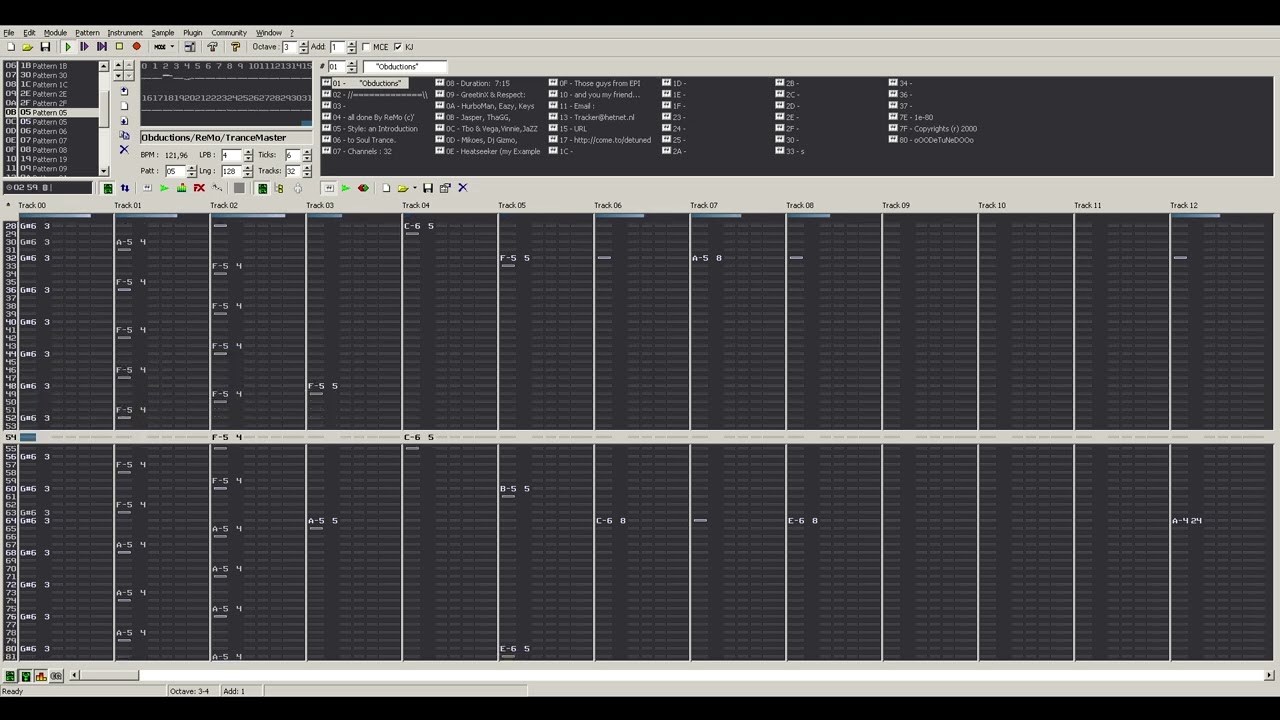Select instrument 13 - Tracker@hetnet.nl
This screenshot has height=720, width=1280.
pos(597,117)
